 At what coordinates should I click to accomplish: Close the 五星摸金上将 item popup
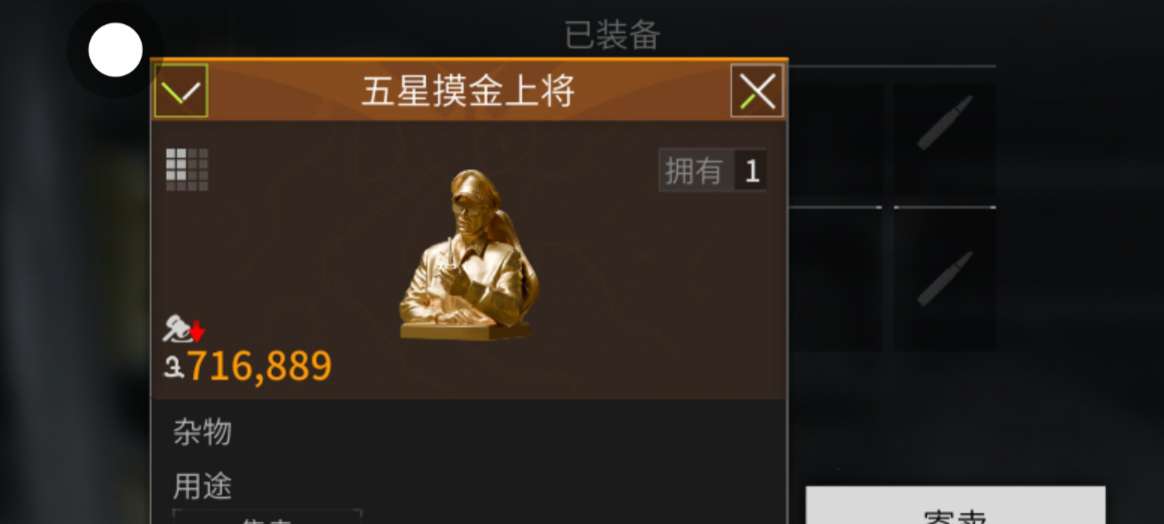[757, 91]
